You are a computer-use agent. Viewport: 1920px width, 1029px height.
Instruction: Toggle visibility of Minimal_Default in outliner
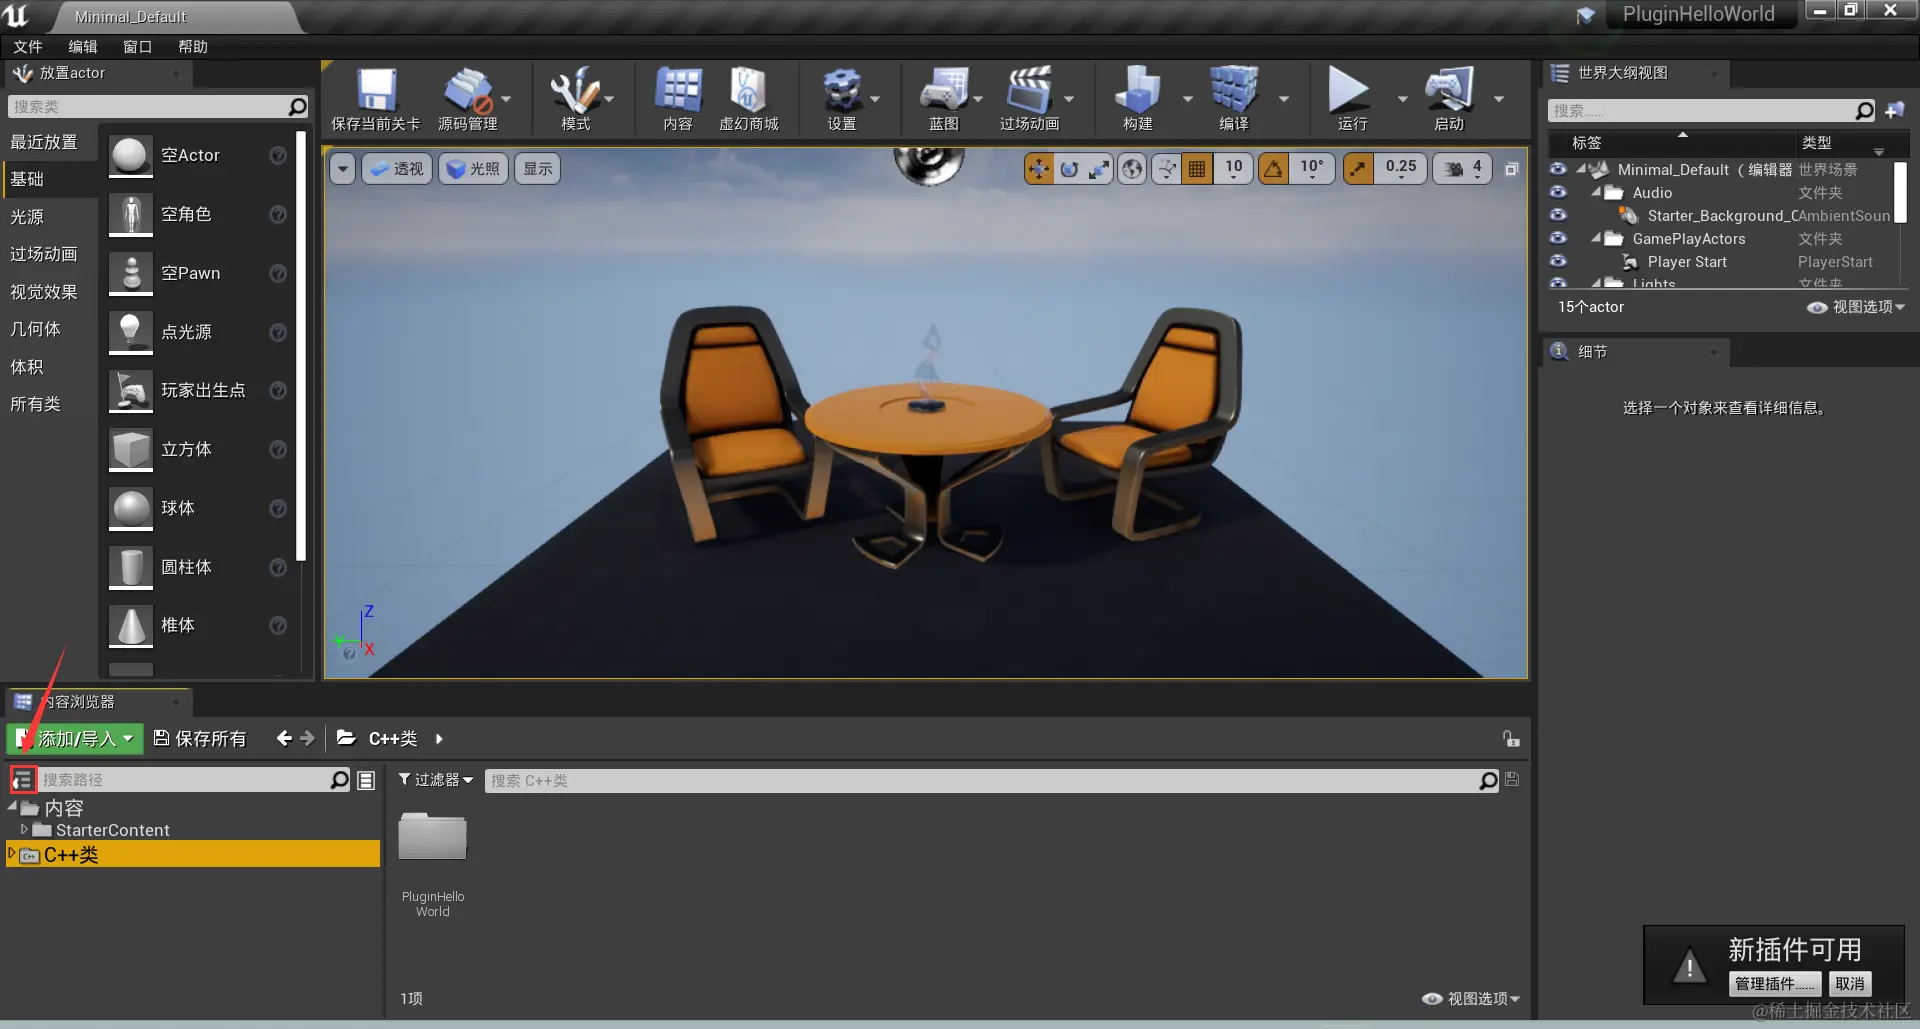pos(1558,169)
